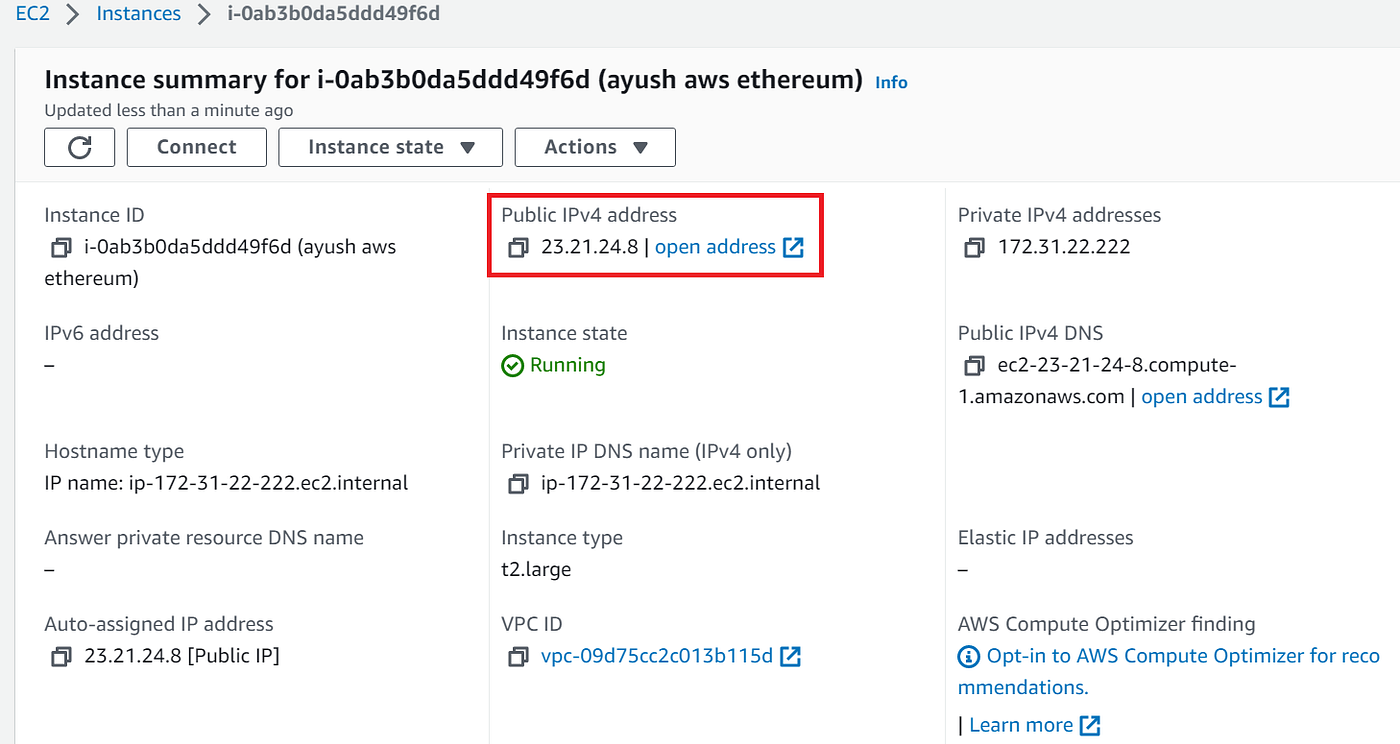Screen dimensions: 1400x744
Task: Click external link icon beside VPC ID
Action: [791, 656]
